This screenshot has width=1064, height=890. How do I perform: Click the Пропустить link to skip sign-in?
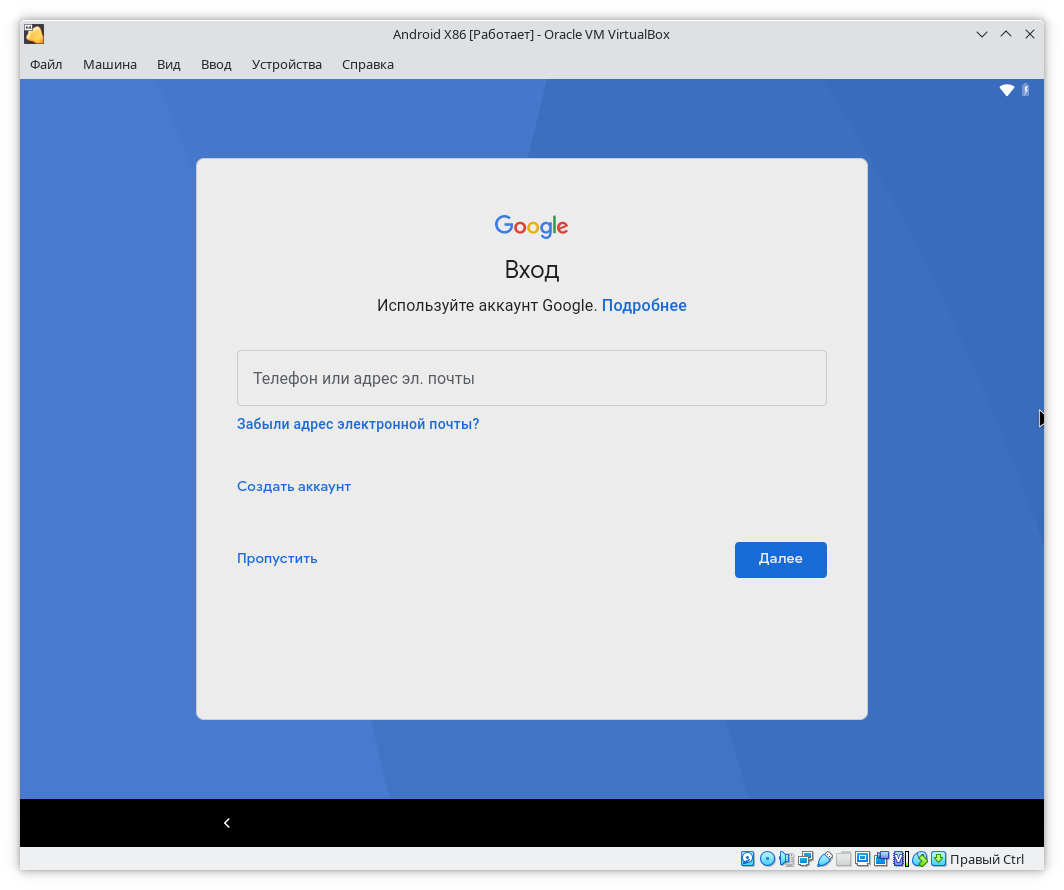(x=277, y=559)
